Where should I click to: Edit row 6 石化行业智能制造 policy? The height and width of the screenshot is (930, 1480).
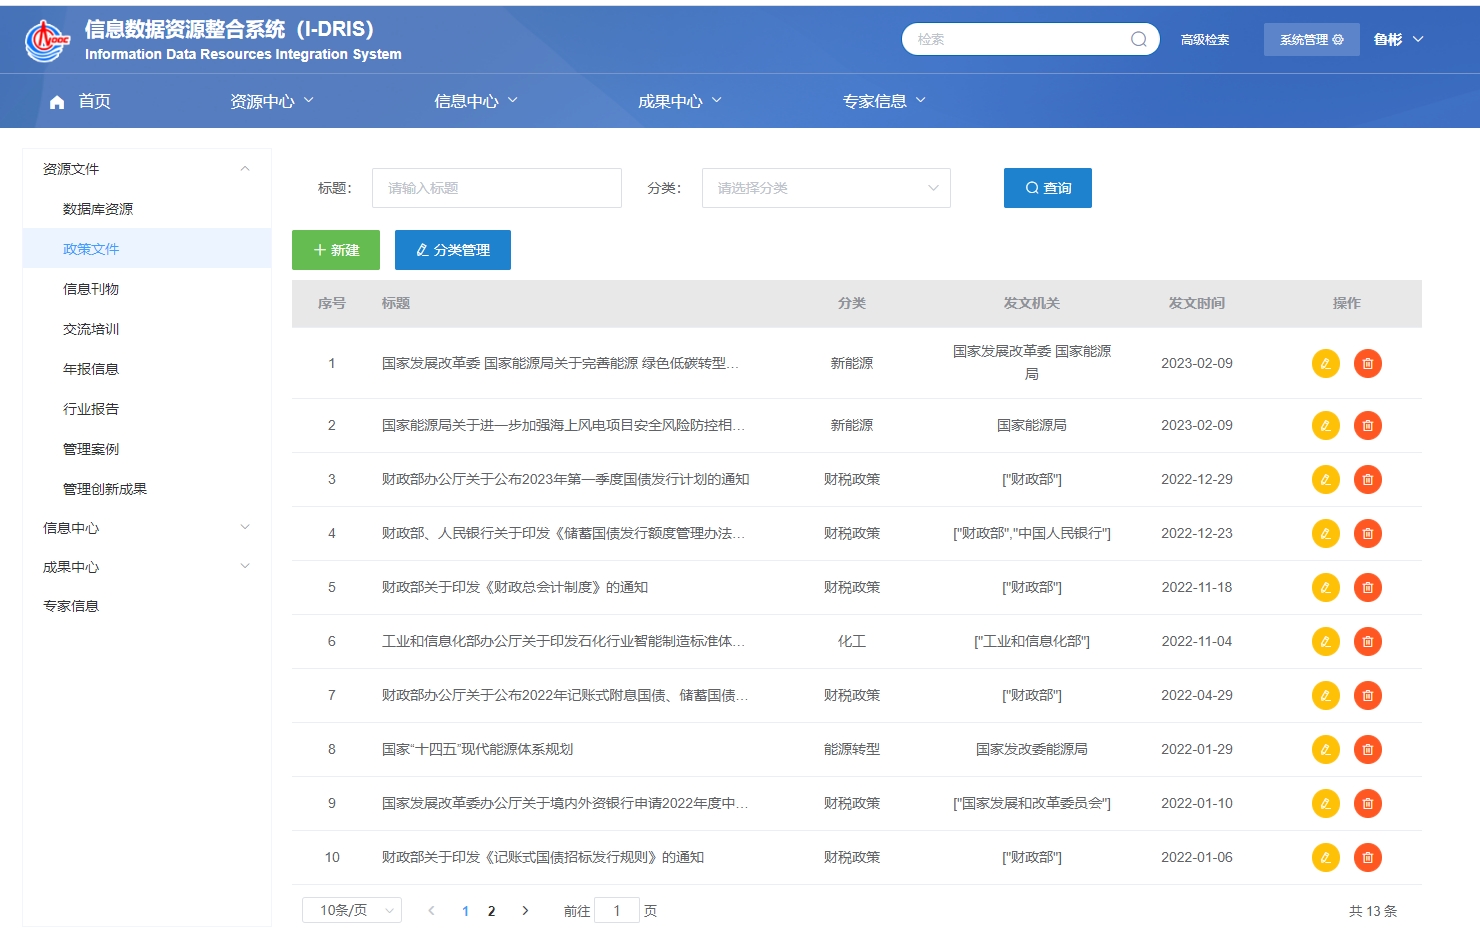click(x=1325, y=641)
